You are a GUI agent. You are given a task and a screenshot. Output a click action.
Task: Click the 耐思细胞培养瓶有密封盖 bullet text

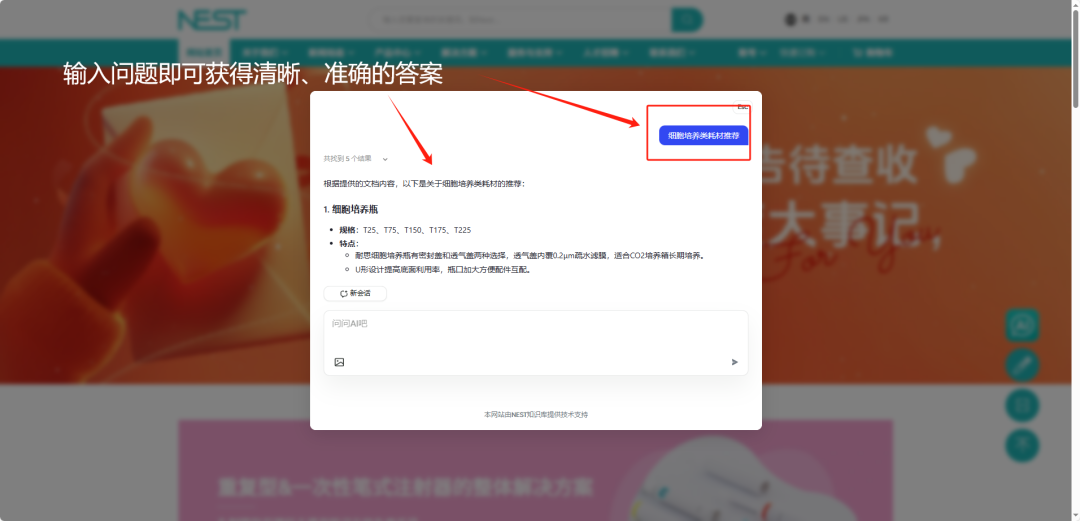(529, 255)
